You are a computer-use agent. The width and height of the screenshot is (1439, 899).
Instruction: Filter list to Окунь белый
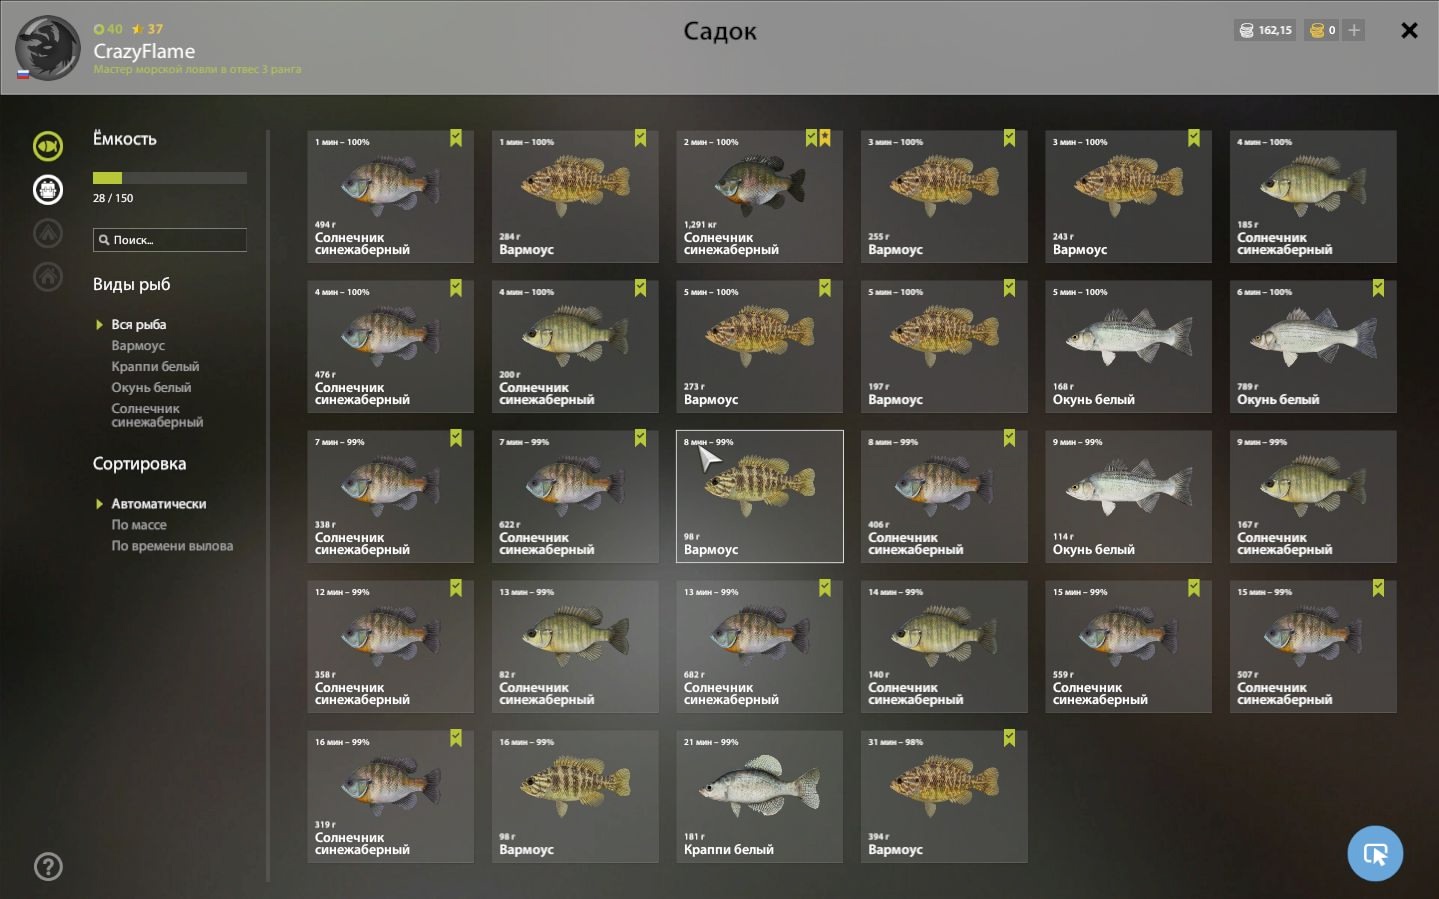151,387
